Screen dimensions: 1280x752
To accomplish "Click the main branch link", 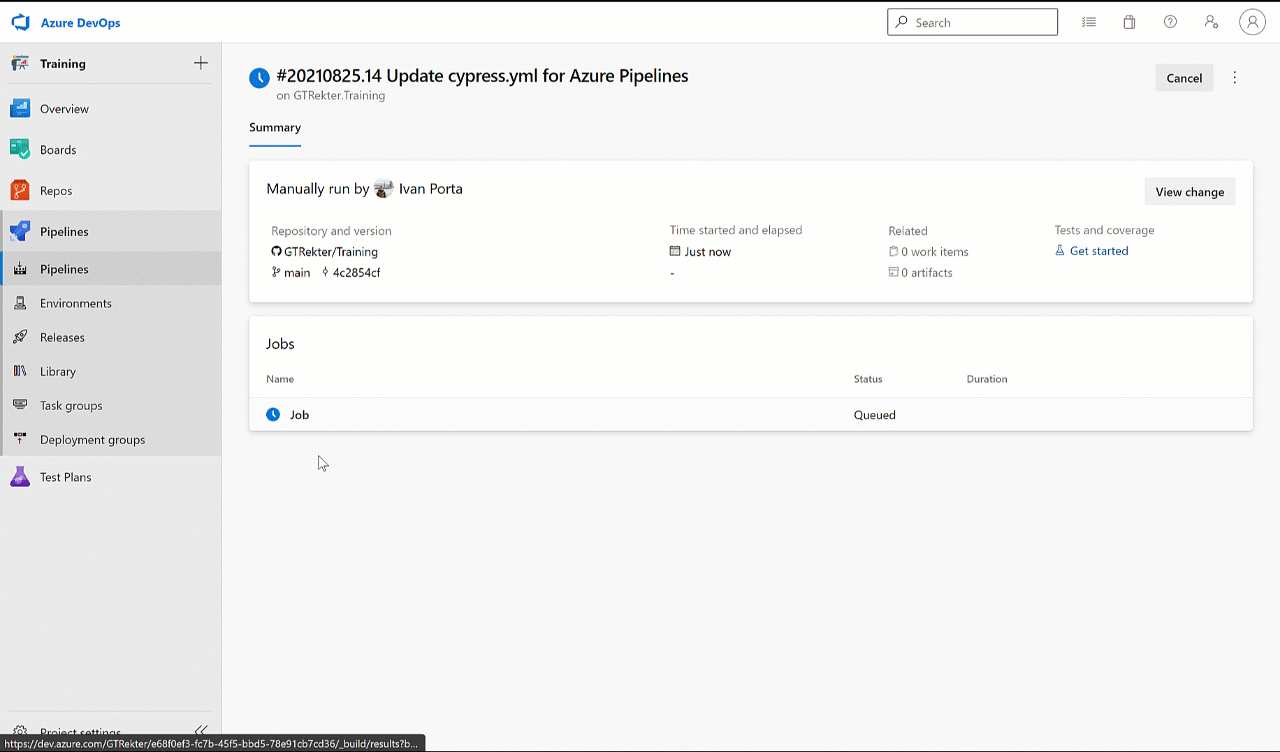I will [297, 273].
